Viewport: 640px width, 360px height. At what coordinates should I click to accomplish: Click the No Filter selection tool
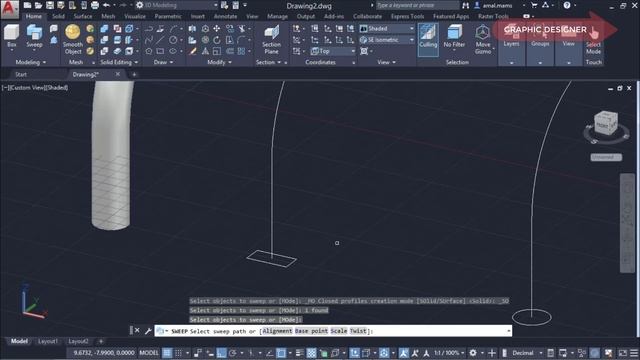point(454,36)
